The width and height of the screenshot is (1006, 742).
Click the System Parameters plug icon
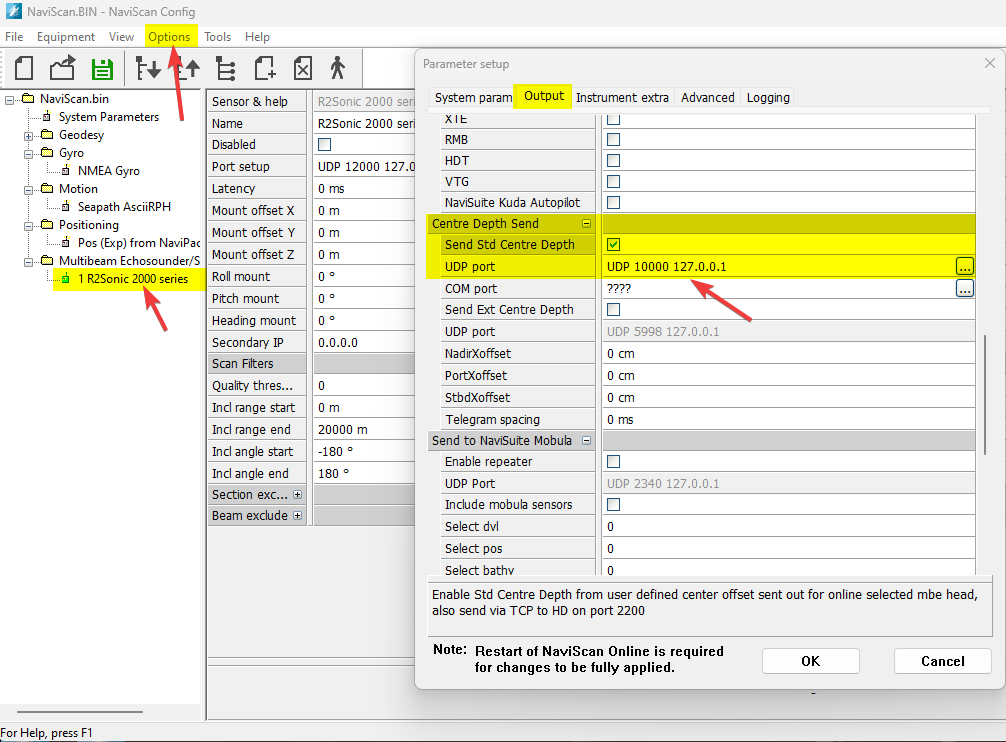[x=46, y=116]
